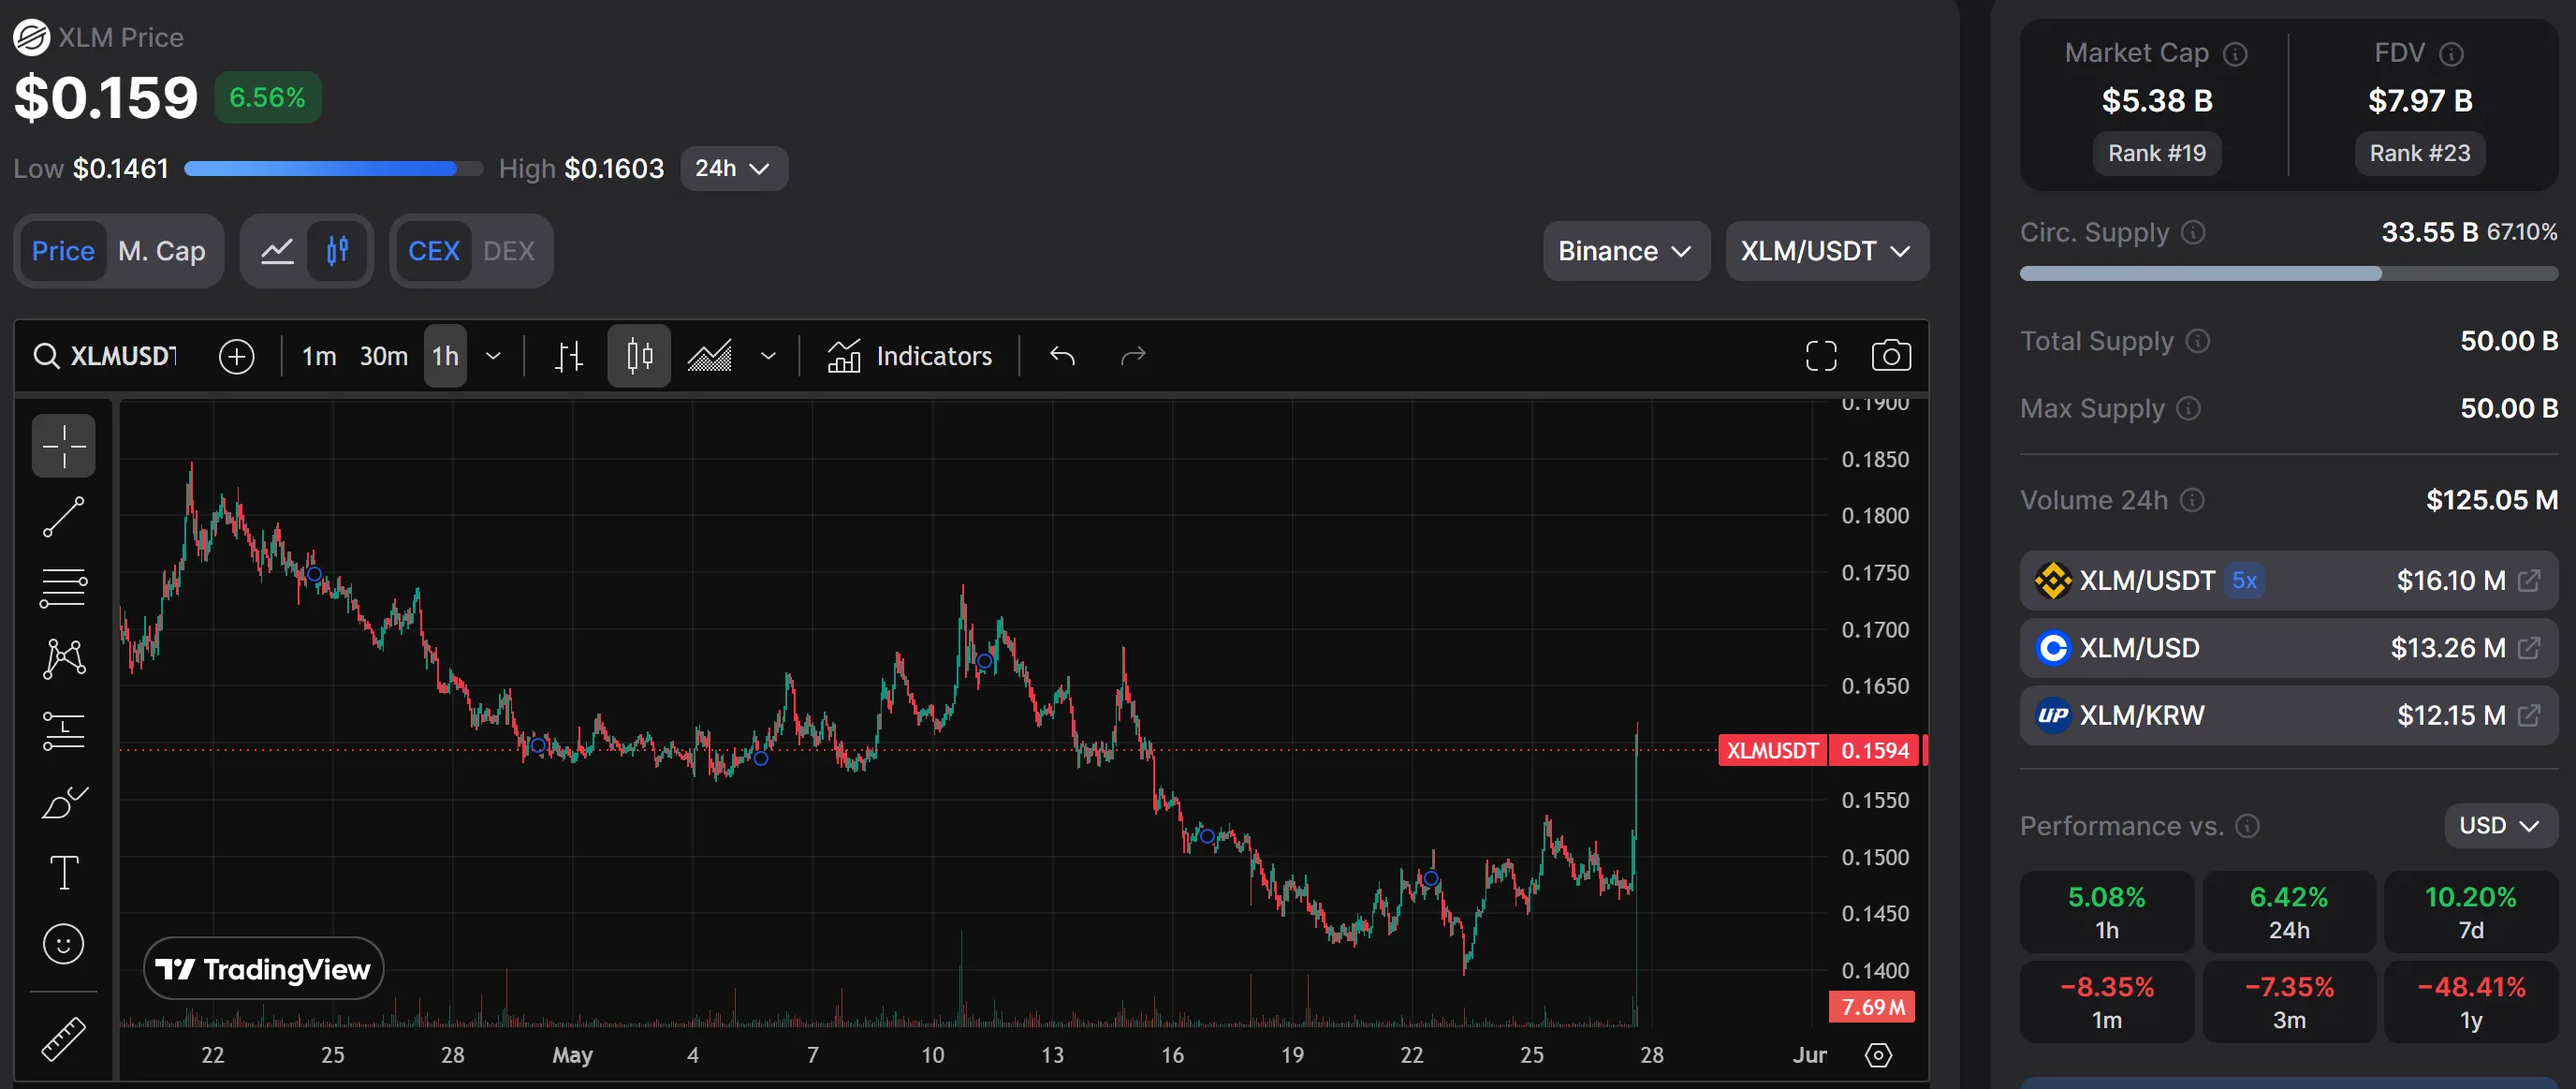Open XLM/KRW market external link icon

(x=2528, y=715)
